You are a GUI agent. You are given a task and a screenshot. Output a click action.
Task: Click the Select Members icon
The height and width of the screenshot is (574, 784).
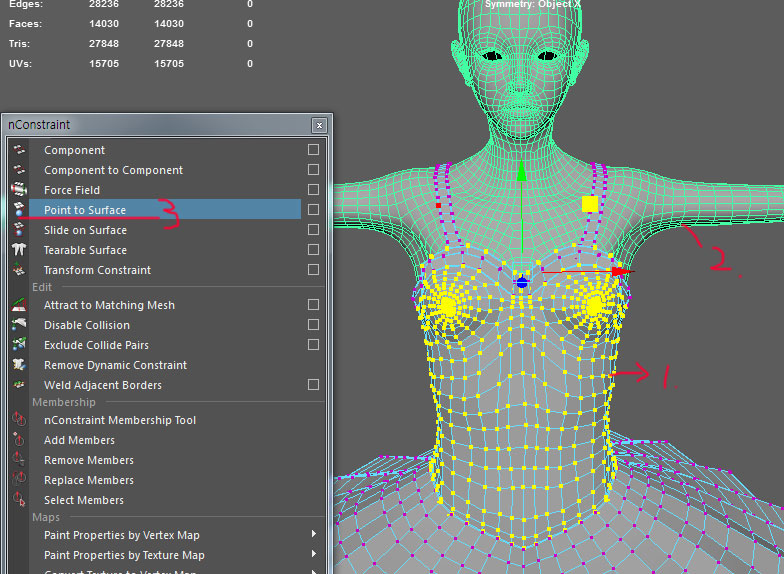pos(19,500)
